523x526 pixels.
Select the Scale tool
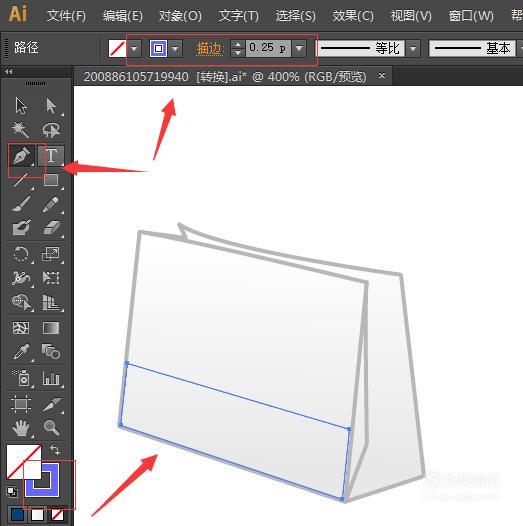[51, 254]
